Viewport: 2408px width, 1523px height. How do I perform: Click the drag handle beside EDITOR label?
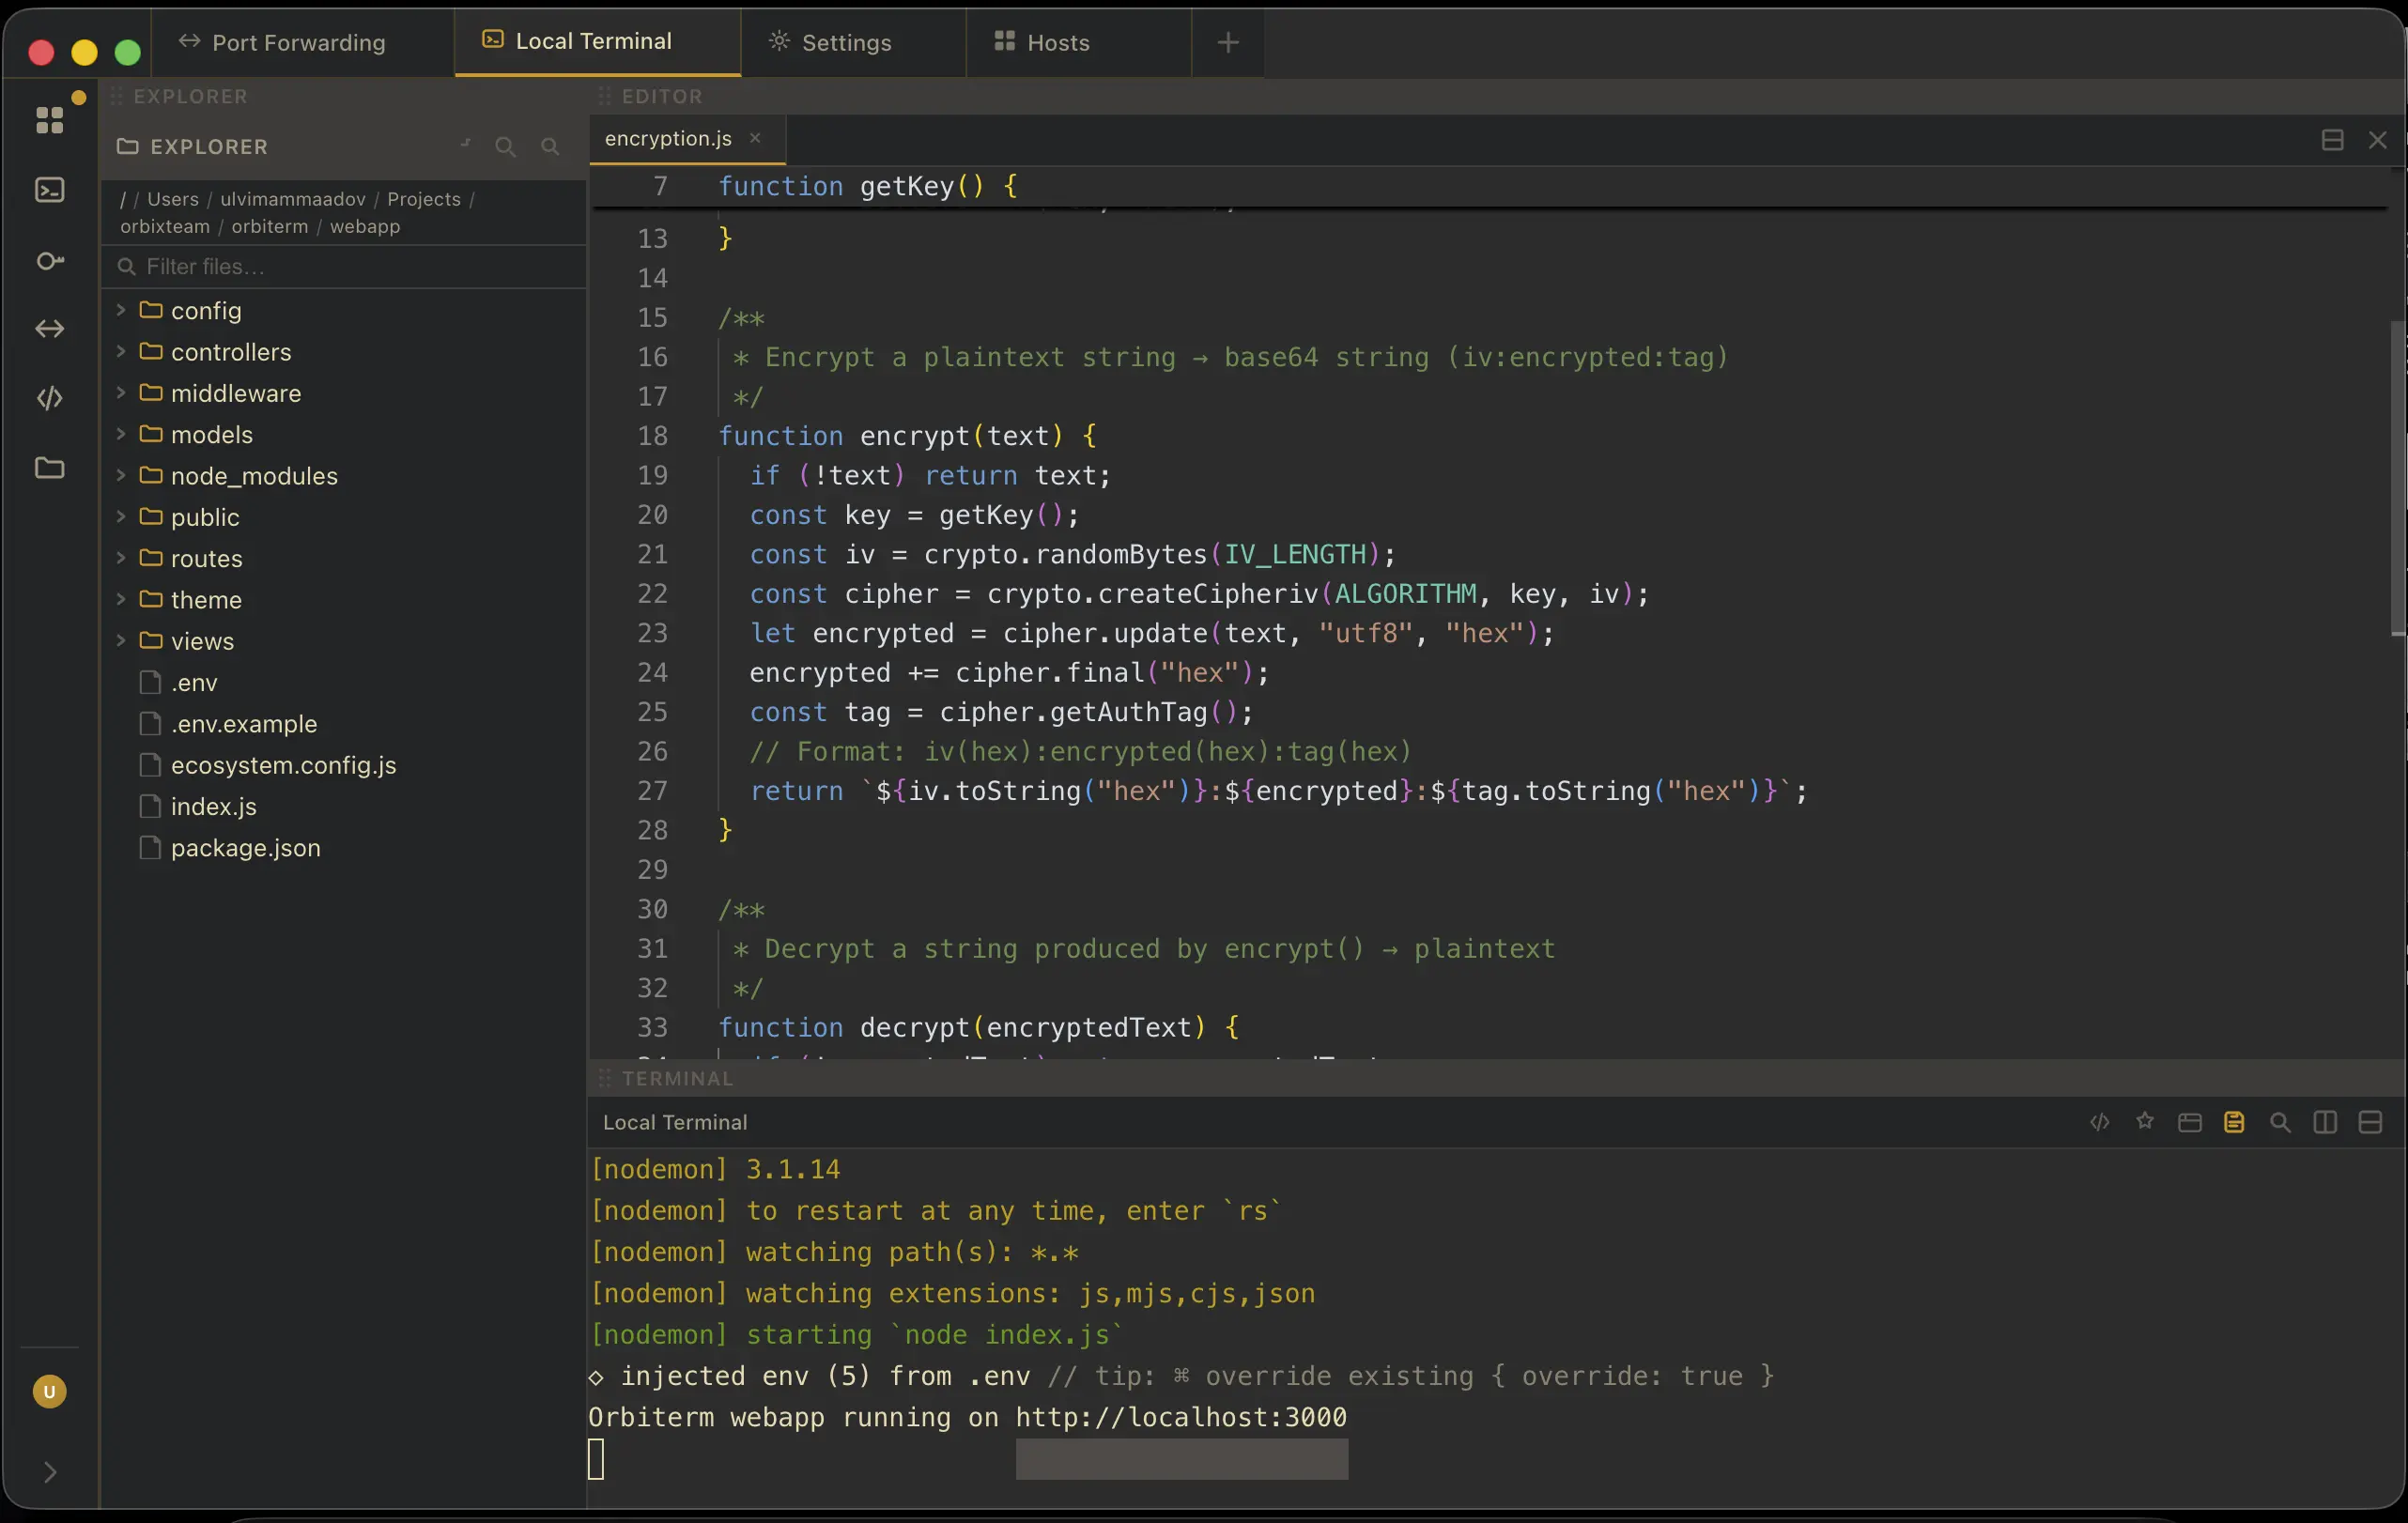tap(604, 96)
